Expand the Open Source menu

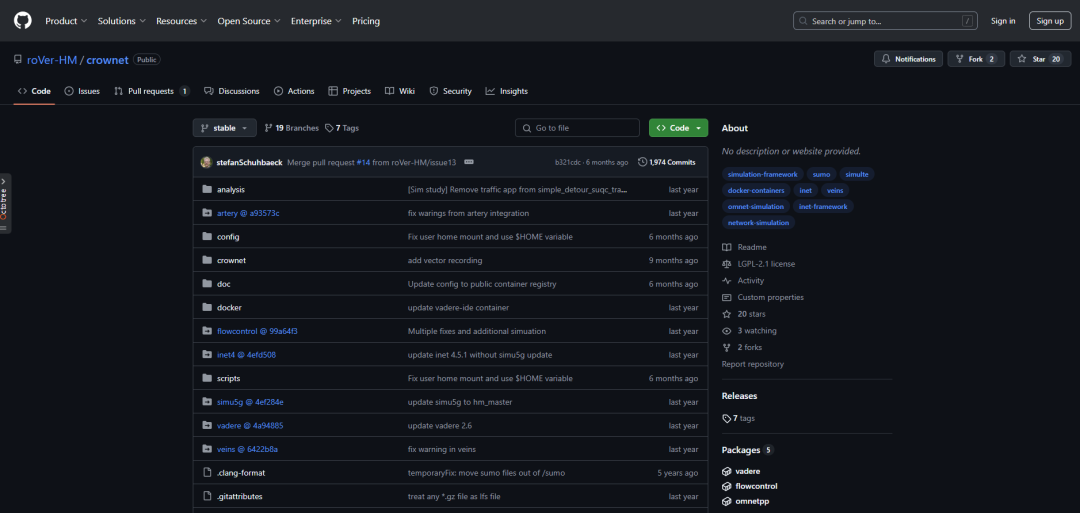click(x=249, y=21)
